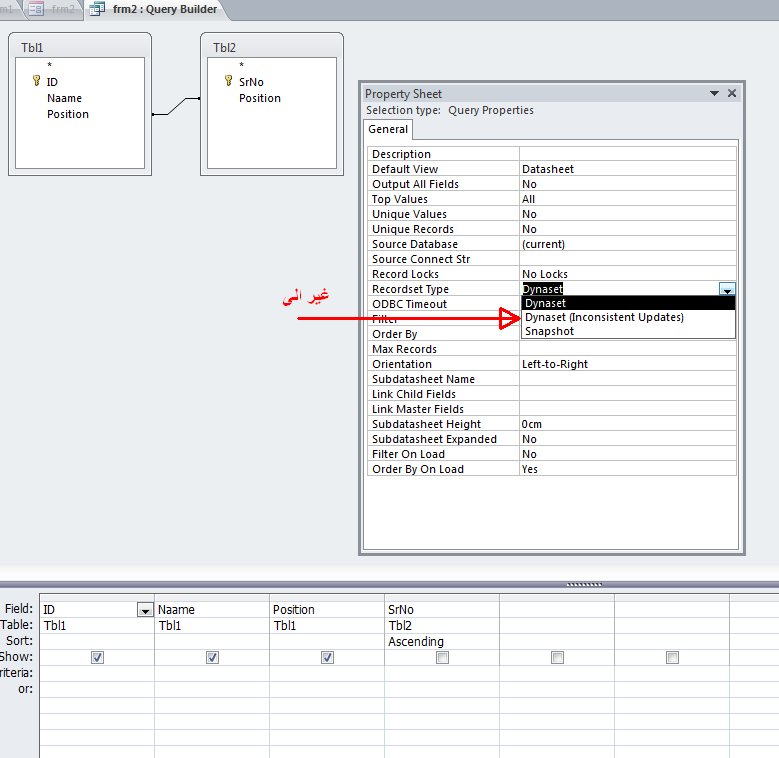
Task: Click the frm2 form tab icon
Action: point(36,9)
